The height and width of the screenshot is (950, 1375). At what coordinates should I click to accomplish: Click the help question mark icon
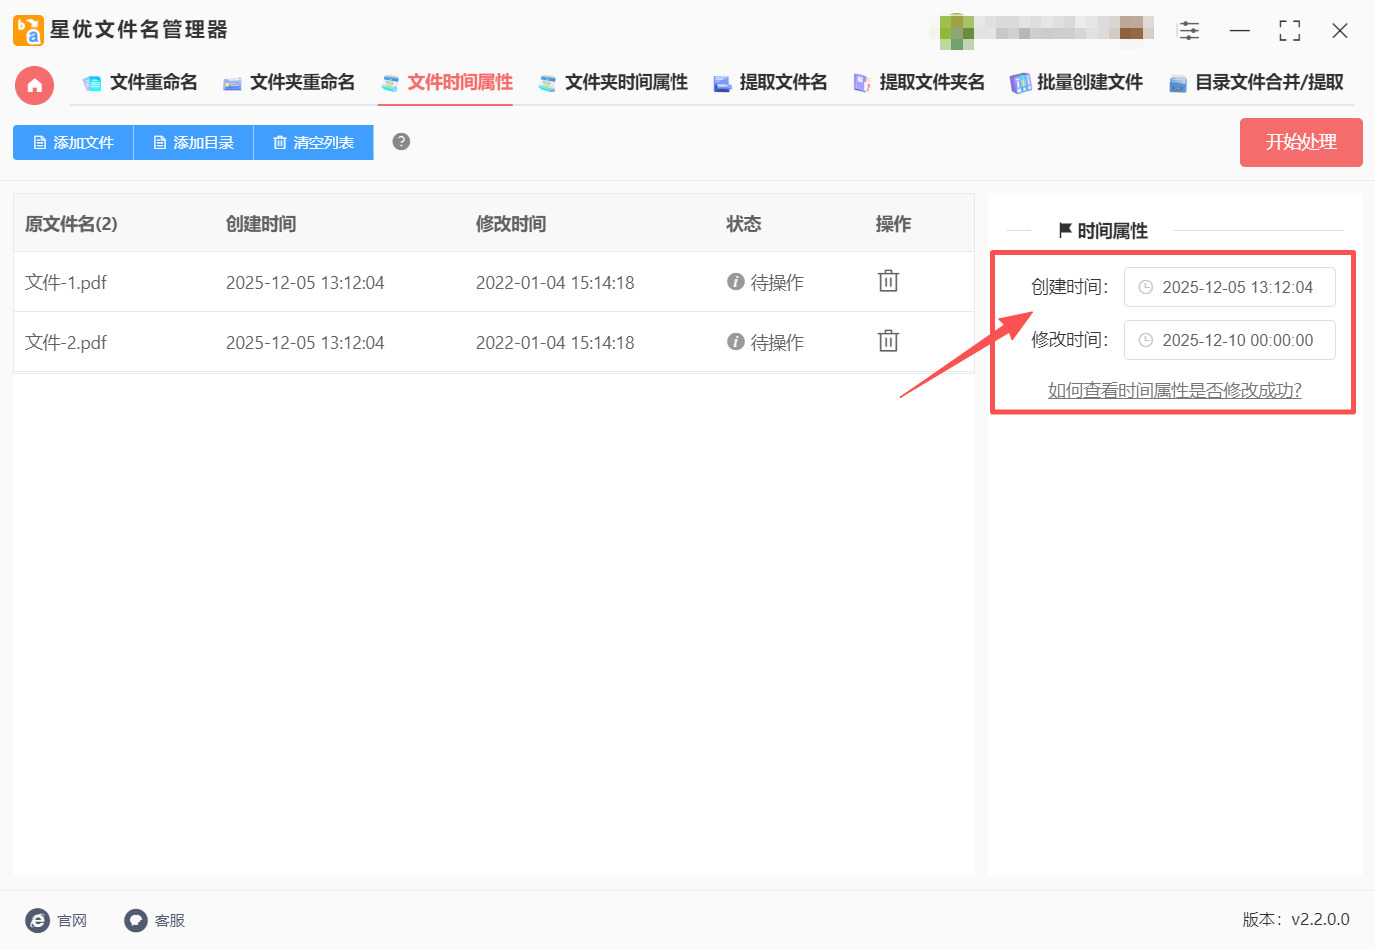(400, 141)
